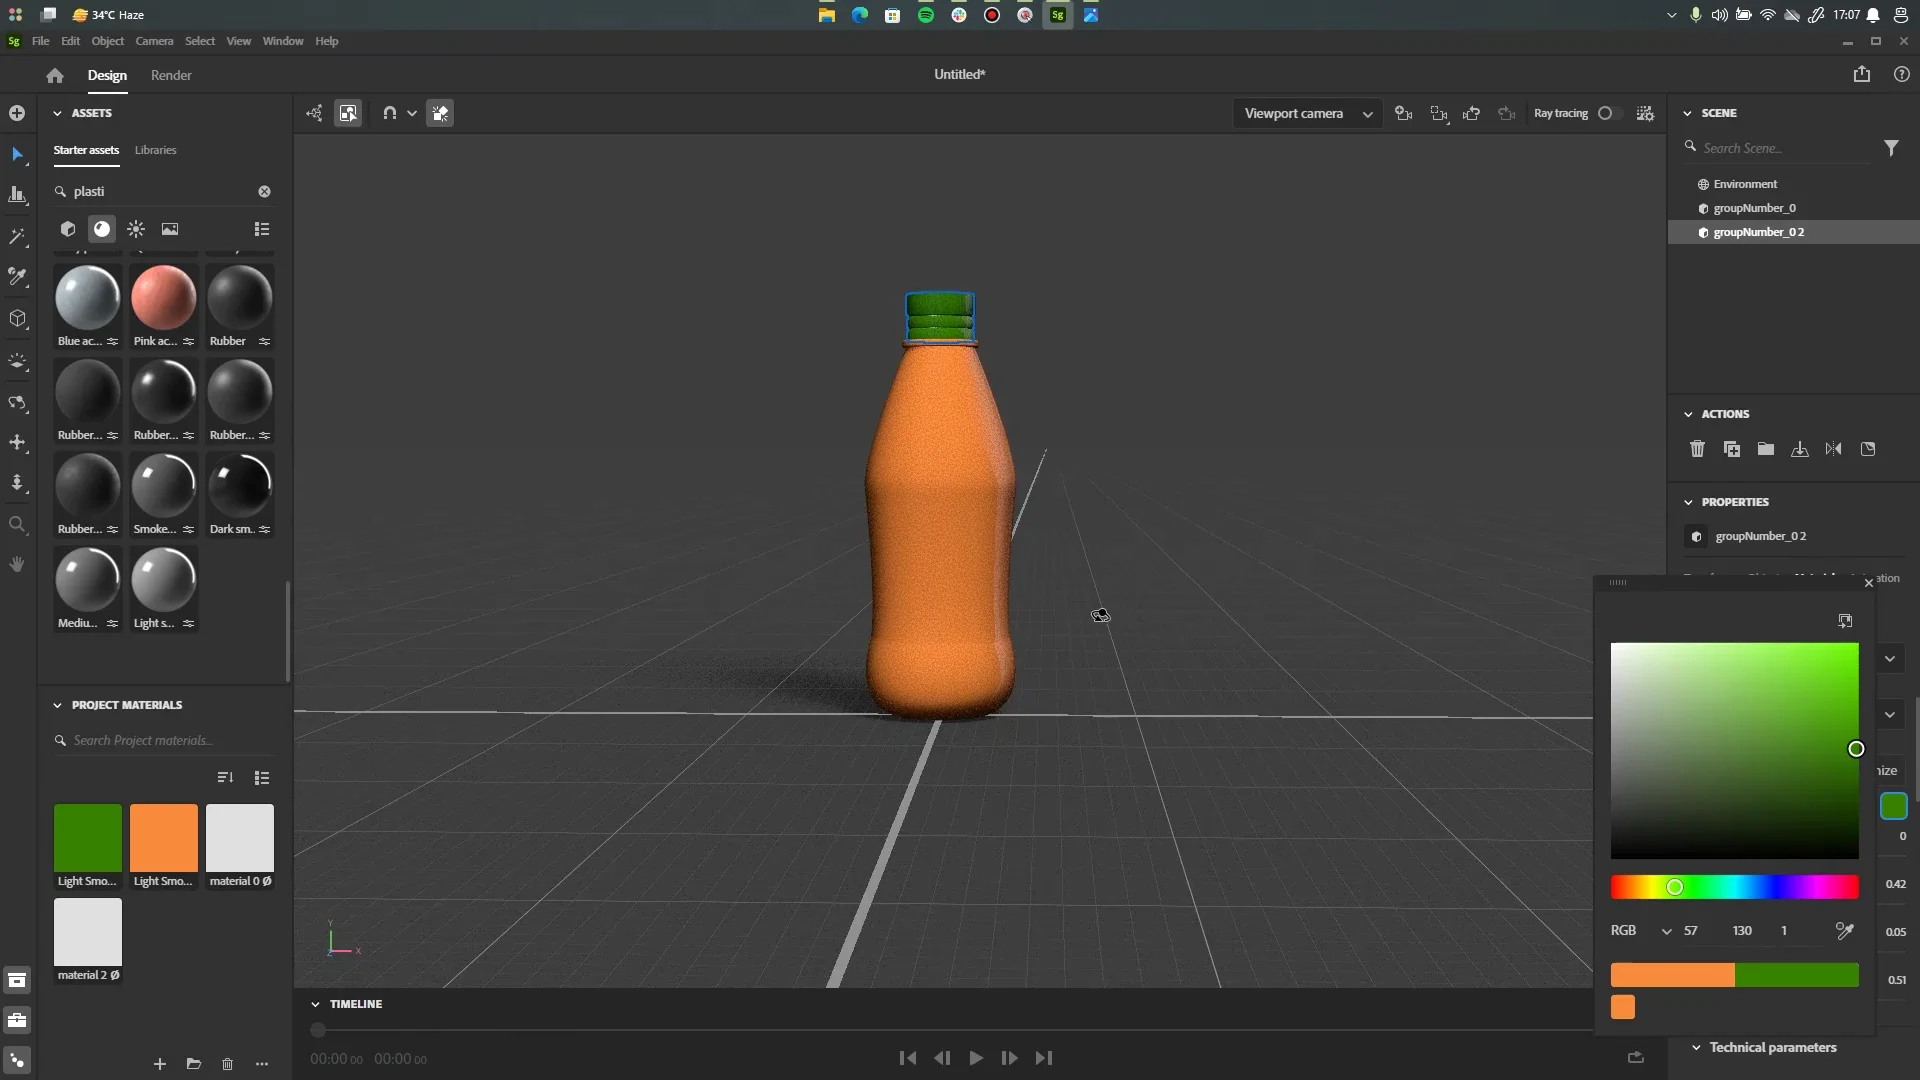Filter the Scene list with funnel icon

pyautogui.click(x=1891, y=148)
